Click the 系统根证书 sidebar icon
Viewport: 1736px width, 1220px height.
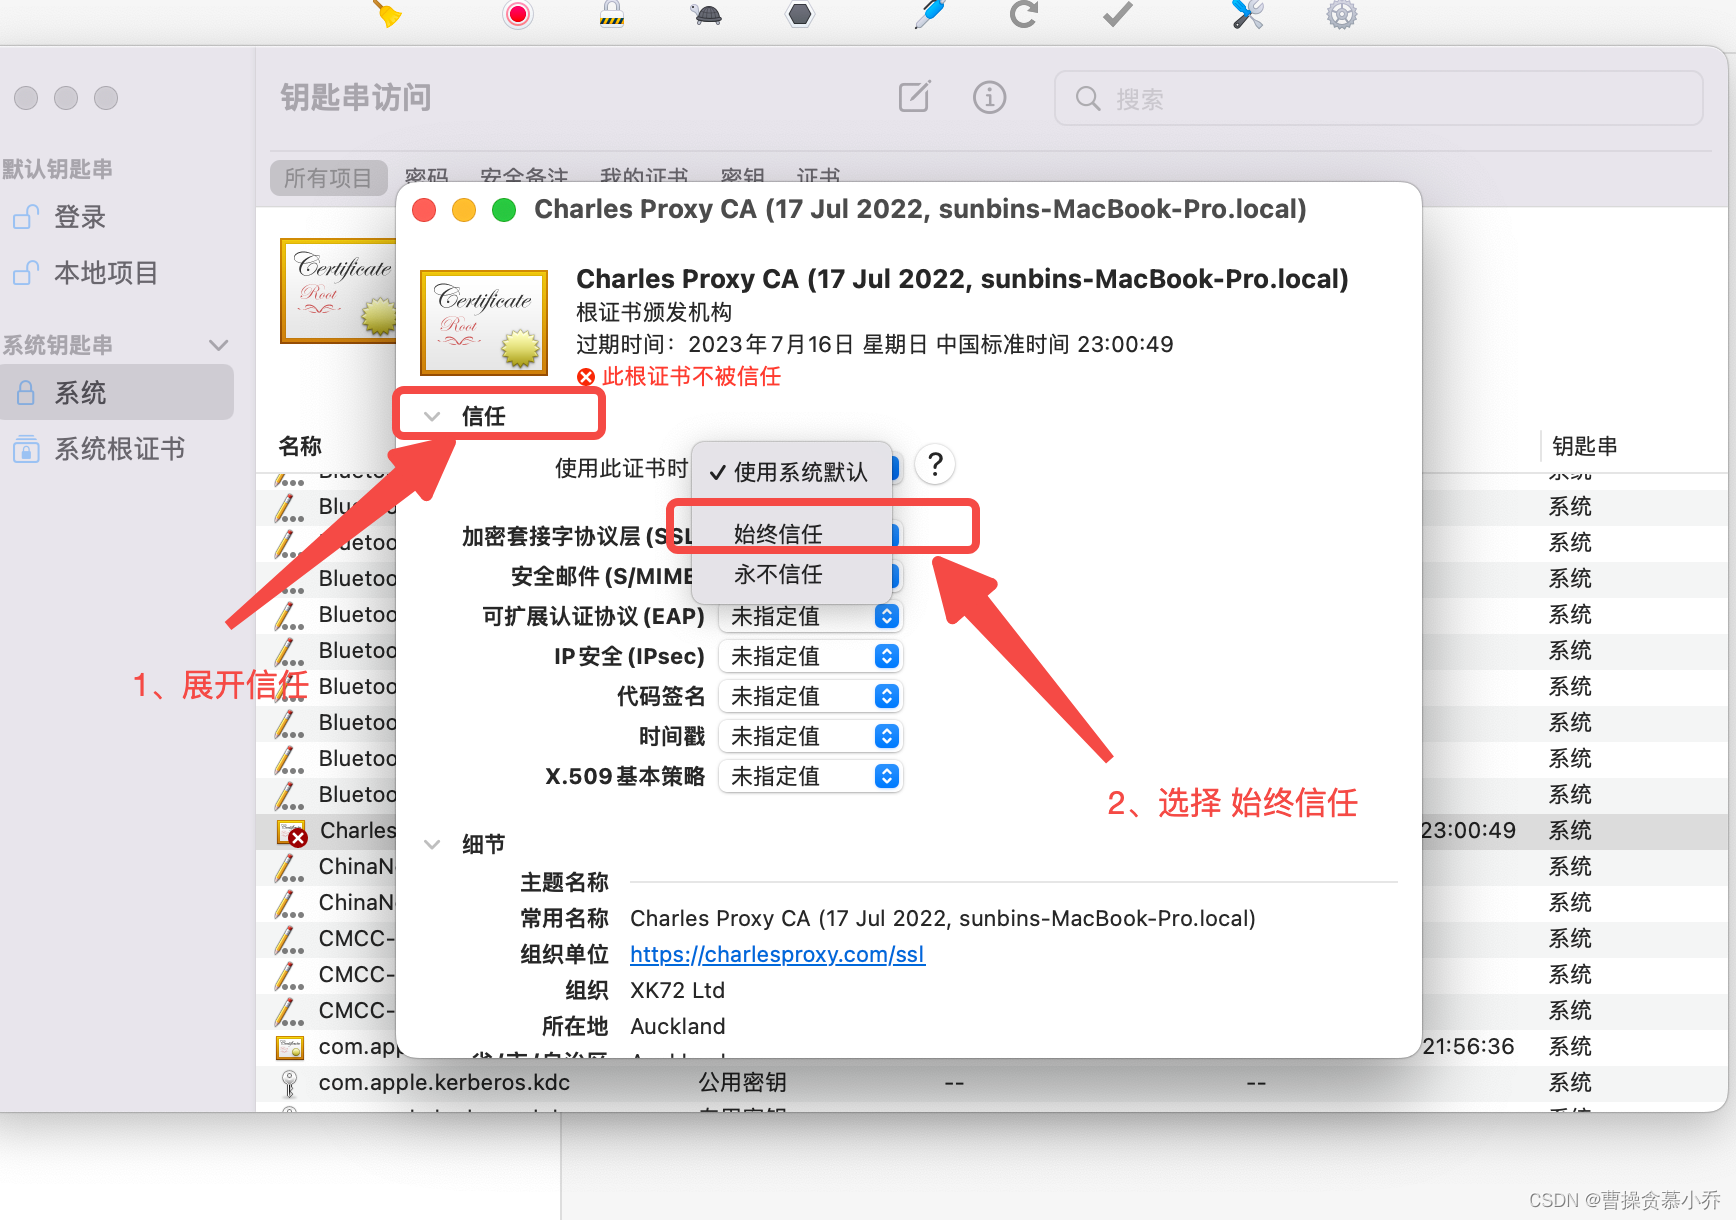point(26,449)
